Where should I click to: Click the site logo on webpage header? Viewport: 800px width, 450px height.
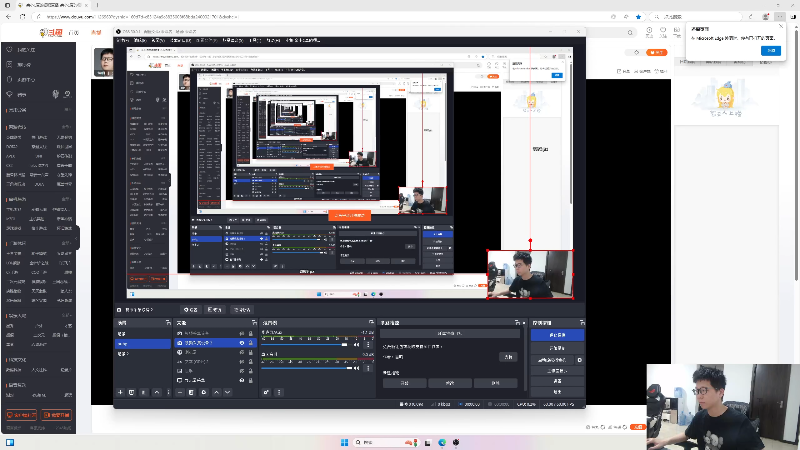tap(51, 33)
